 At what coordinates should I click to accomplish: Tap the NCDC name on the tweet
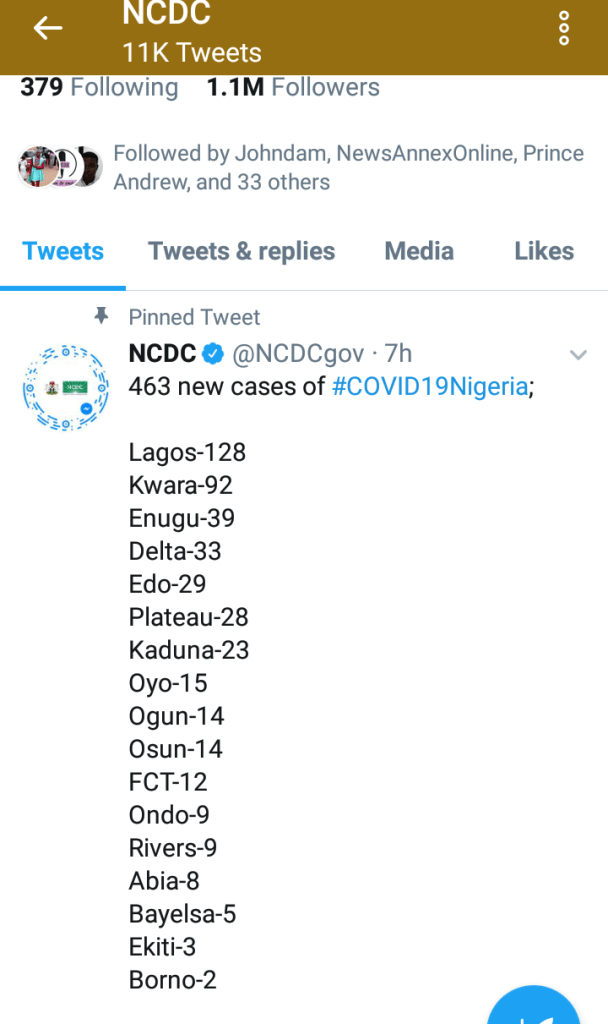pyautogui.click(x=162, y=354)
